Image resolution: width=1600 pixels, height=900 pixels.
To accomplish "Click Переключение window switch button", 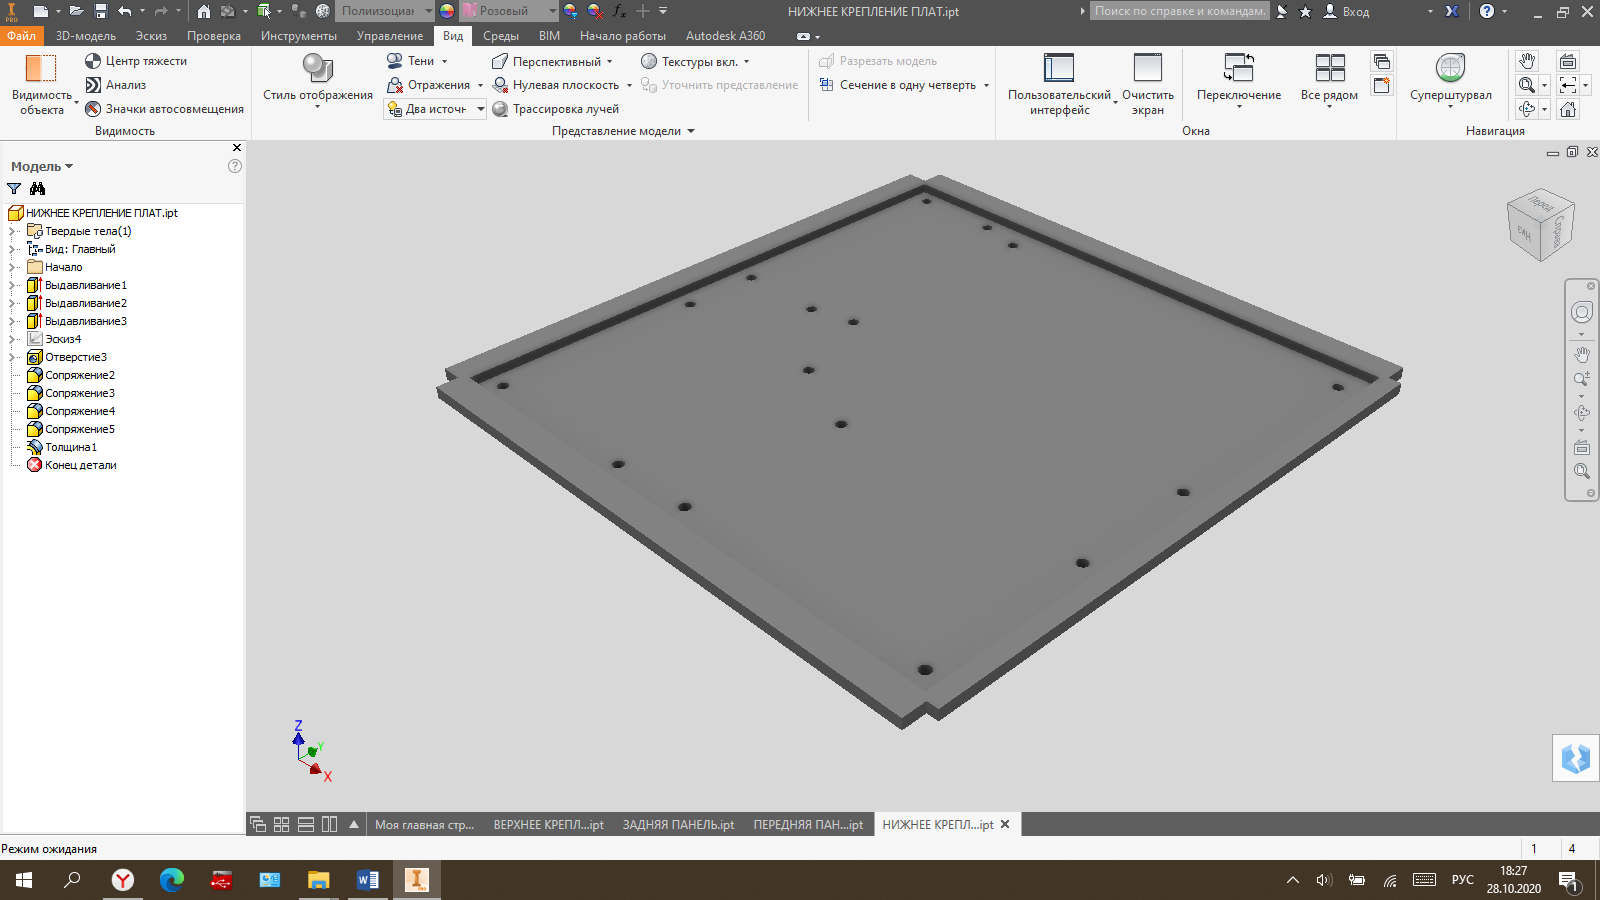I will pos(1239,80).
